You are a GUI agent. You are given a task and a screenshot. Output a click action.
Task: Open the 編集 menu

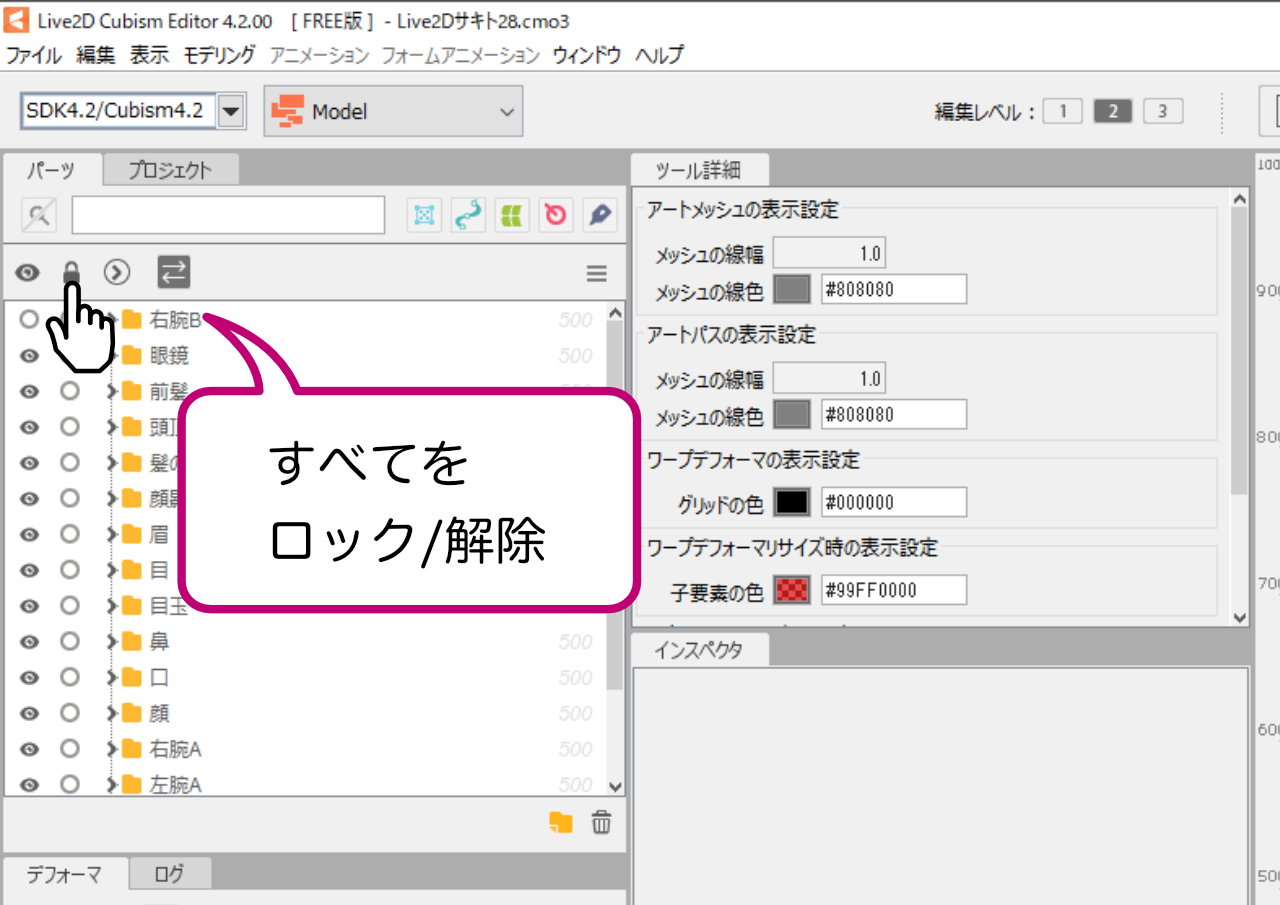tap(96, 55)
